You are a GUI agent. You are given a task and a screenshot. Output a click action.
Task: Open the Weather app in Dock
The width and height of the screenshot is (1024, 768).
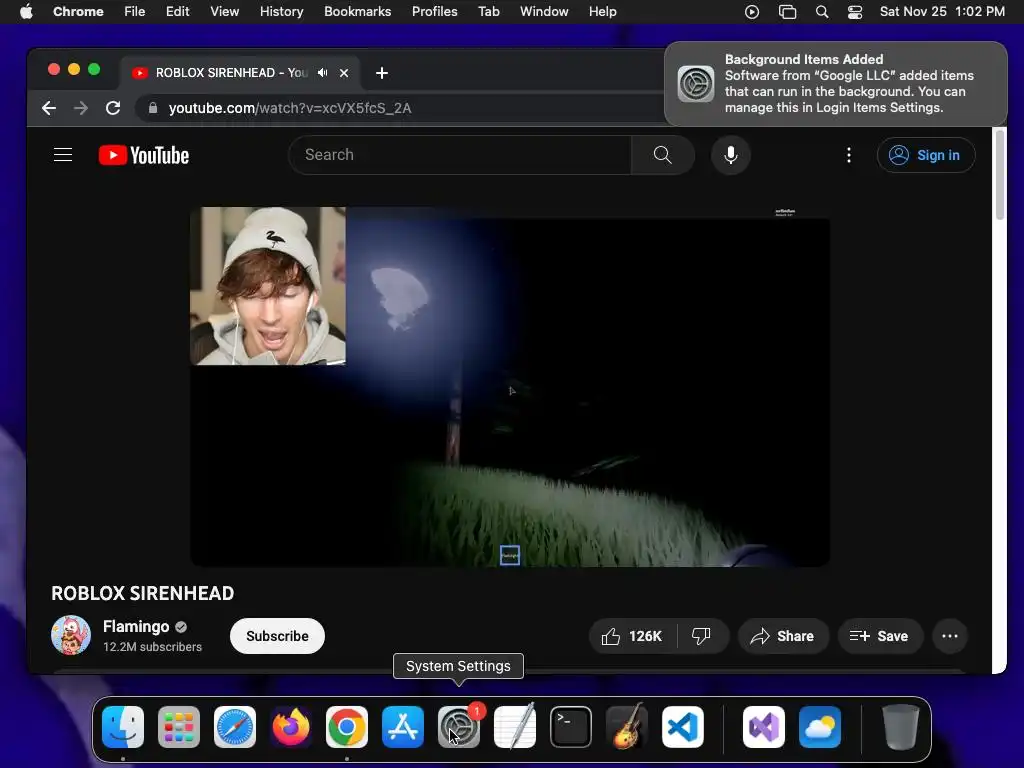point(820,727)
